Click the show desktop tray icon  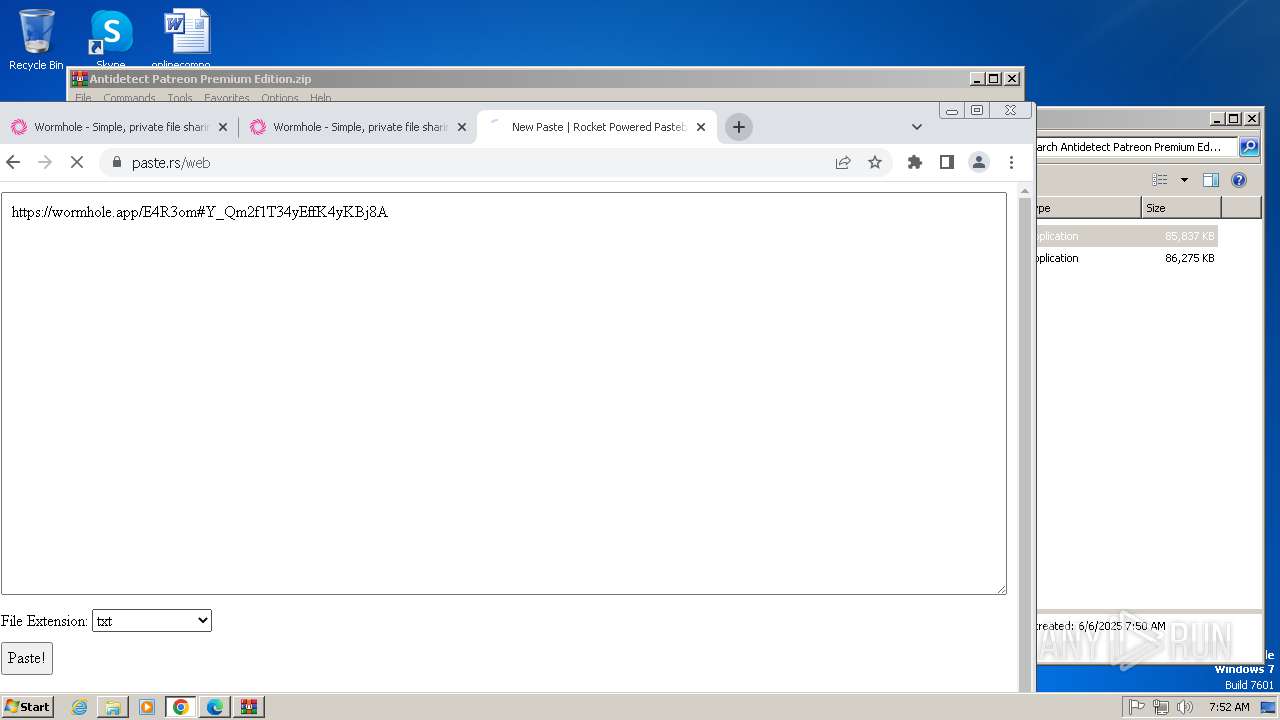[1268, 707]
